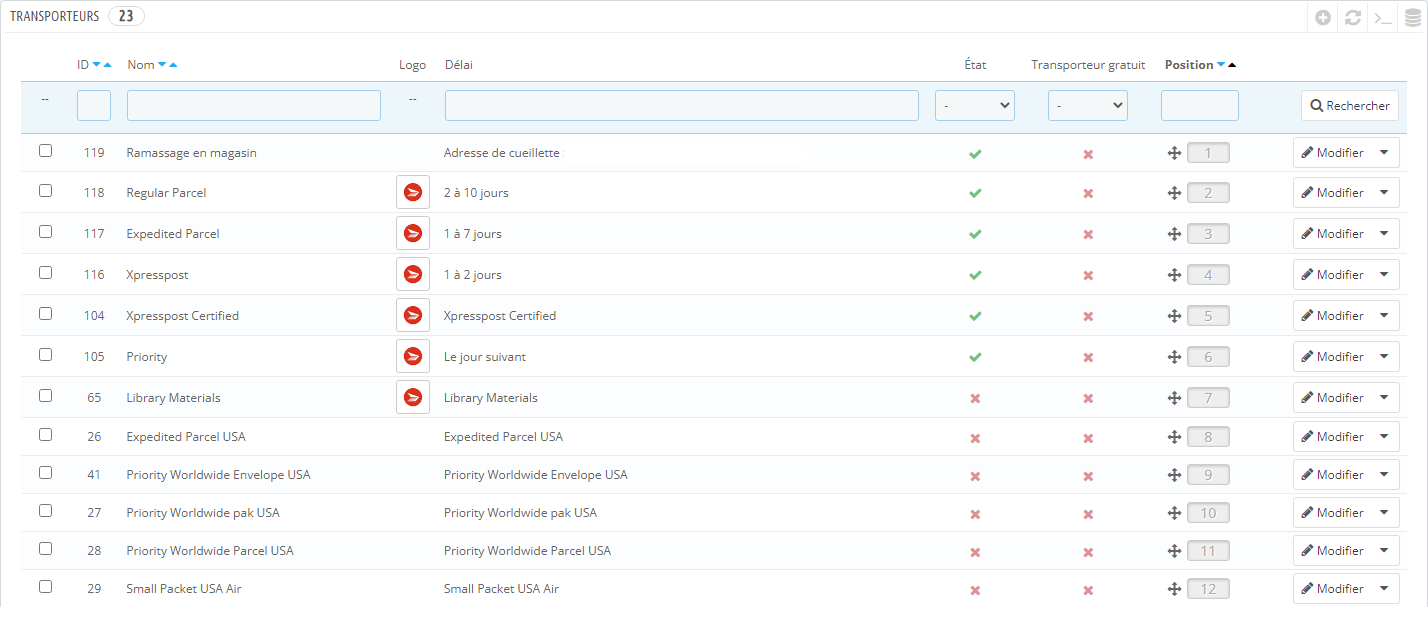Select checkbox for Priority ID 105
This screenshot has width=1428, height=620.
coord(45,354)
